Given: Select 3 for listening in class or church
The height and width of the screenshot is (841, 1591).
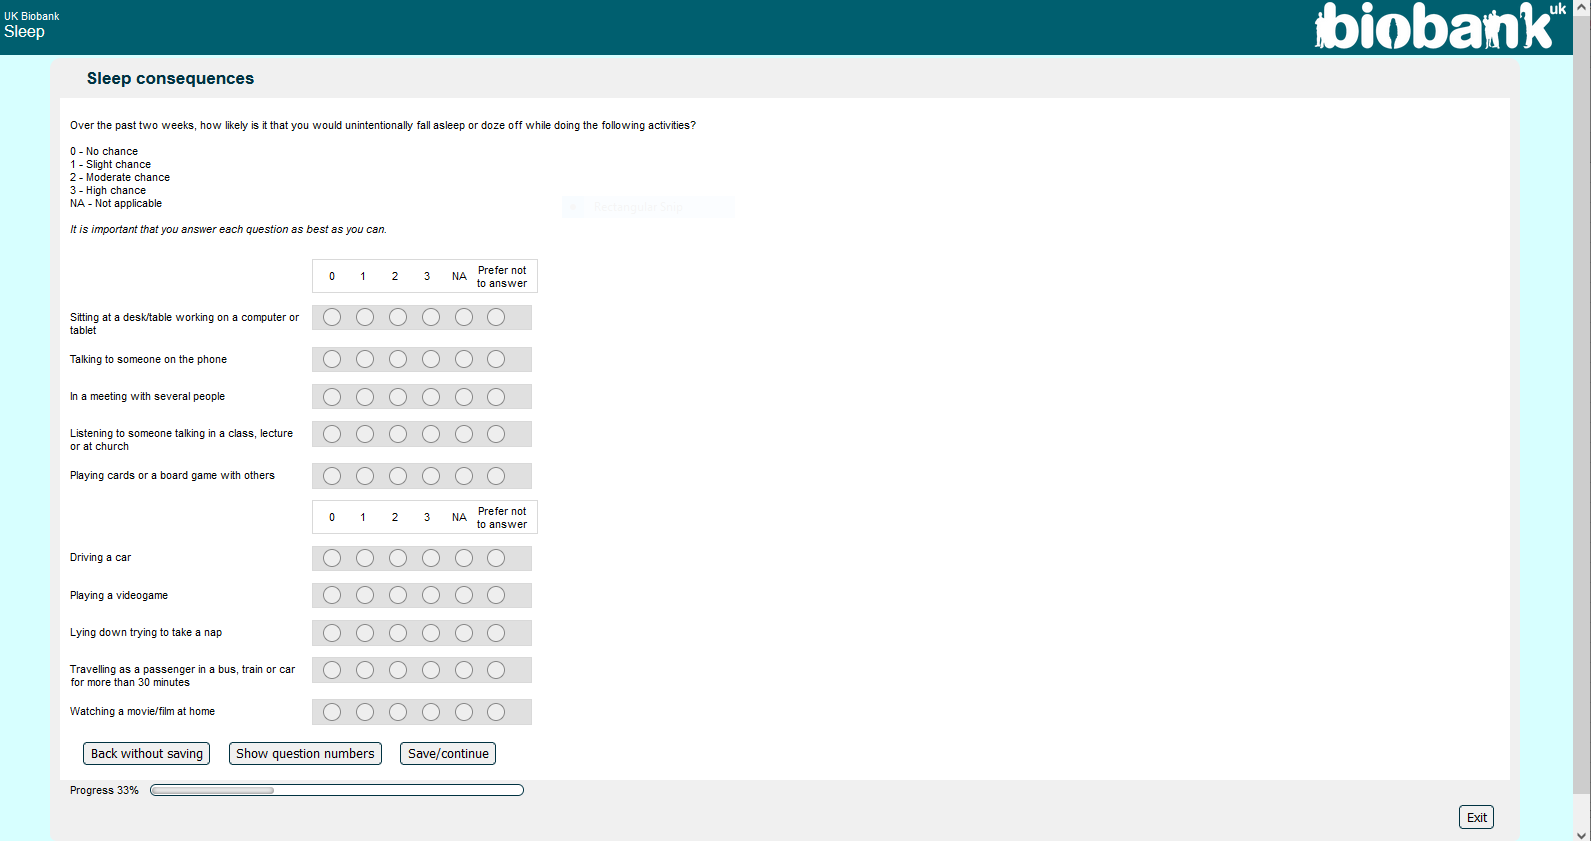Looking at the screenshot, I should click(x=431, y=434).
